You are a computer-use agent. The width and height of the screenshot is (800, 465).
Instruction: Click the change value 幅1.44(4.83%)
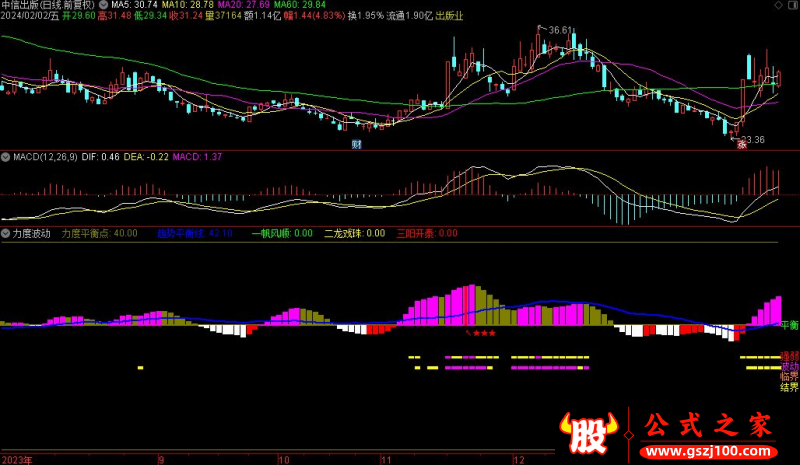314,16
